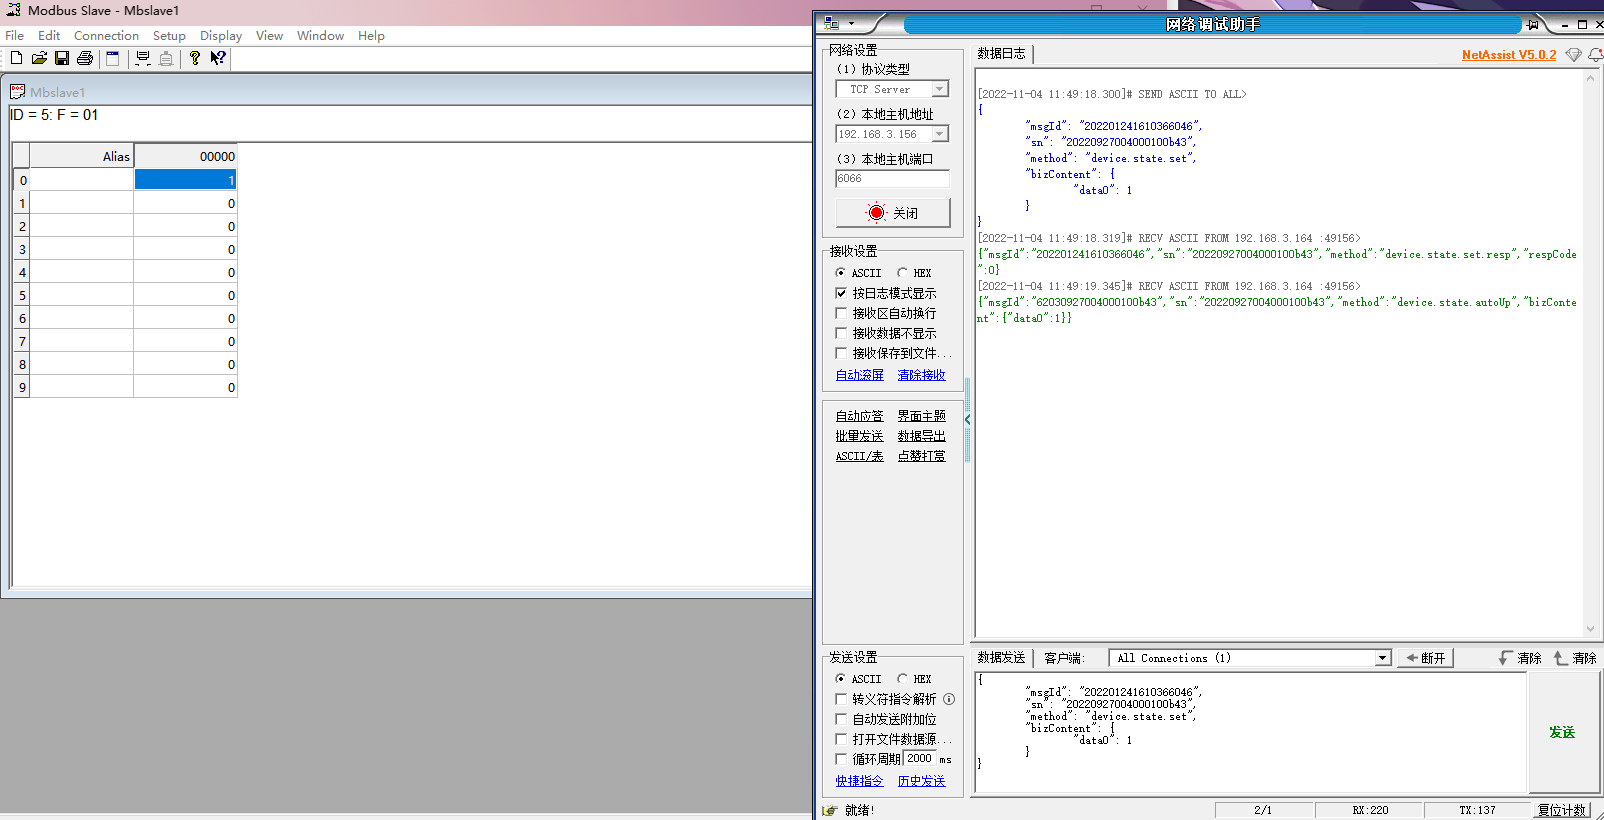Click the yellow question-mark About icon
Screen dimensions: 1604x820
(195, 58)
